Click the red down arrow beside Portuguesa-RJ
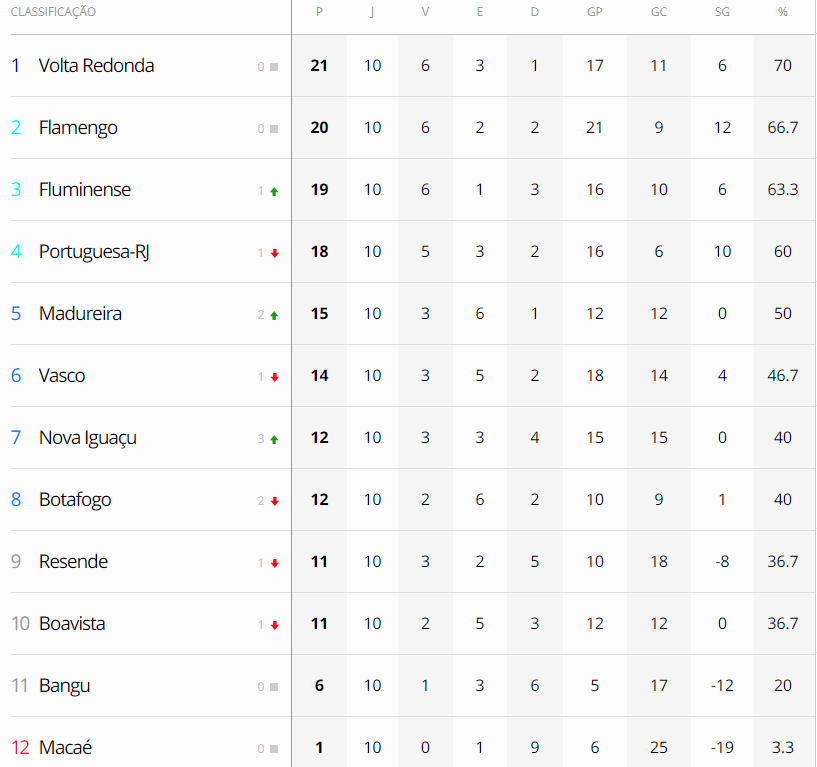 point(274,253)
